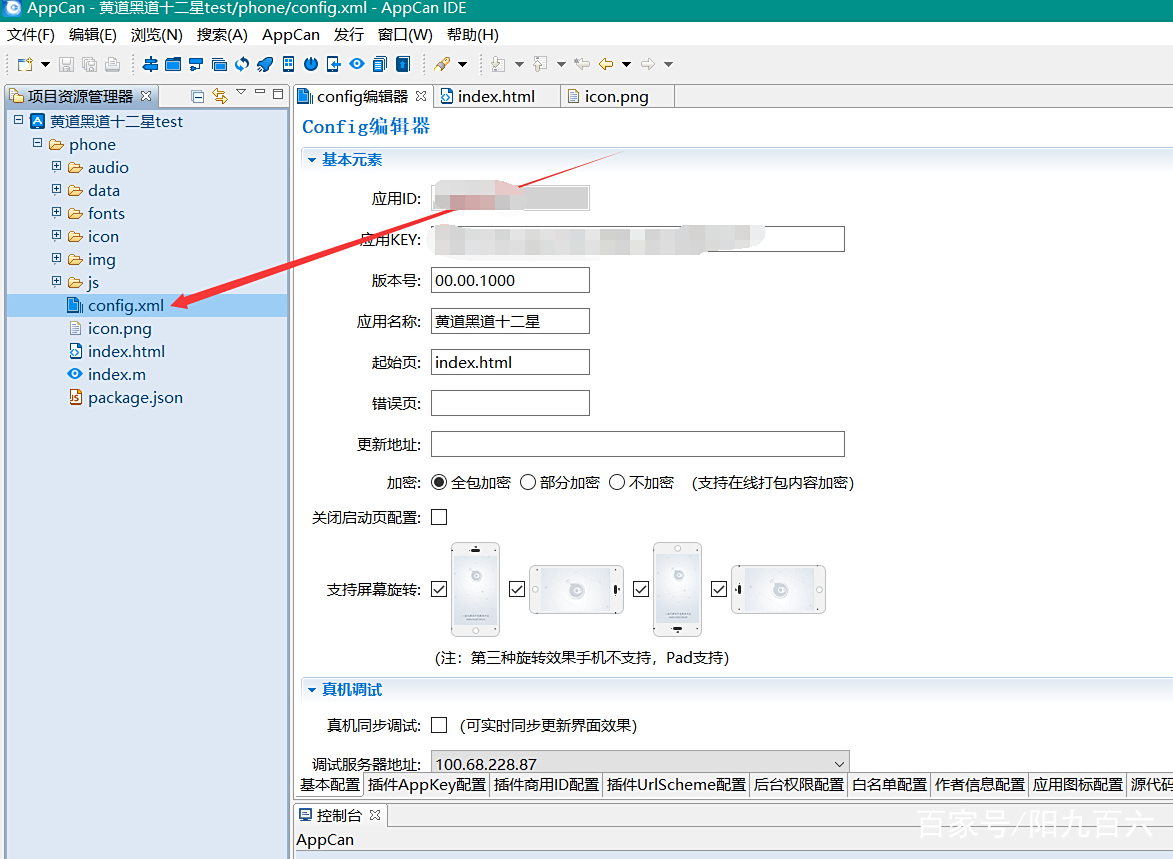Toggle fourth landscape rotation checkbox
The height and width of the screenshot is (859, 1173).
(x=719, y=590)
